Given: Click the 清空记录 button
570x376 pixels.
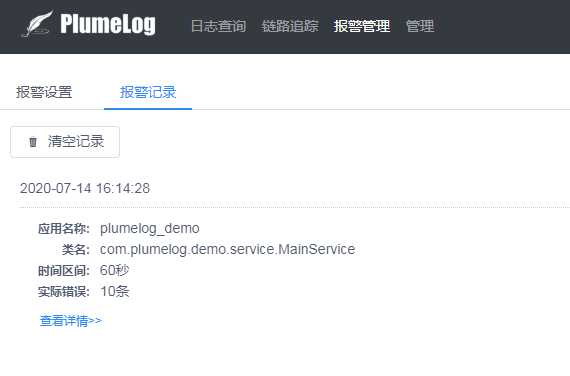Looking at the screenshot, I should click(x=65, y=142).
